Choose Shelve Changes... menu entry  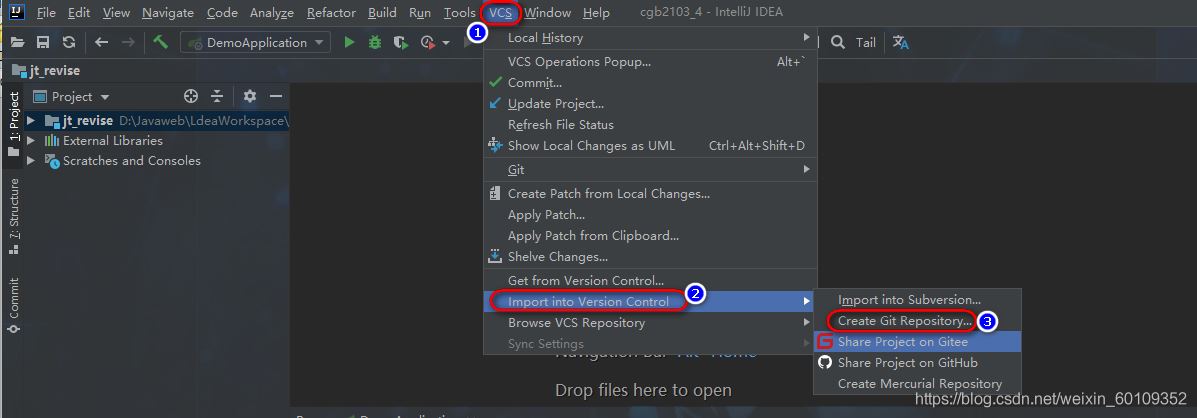click(650, 257)
